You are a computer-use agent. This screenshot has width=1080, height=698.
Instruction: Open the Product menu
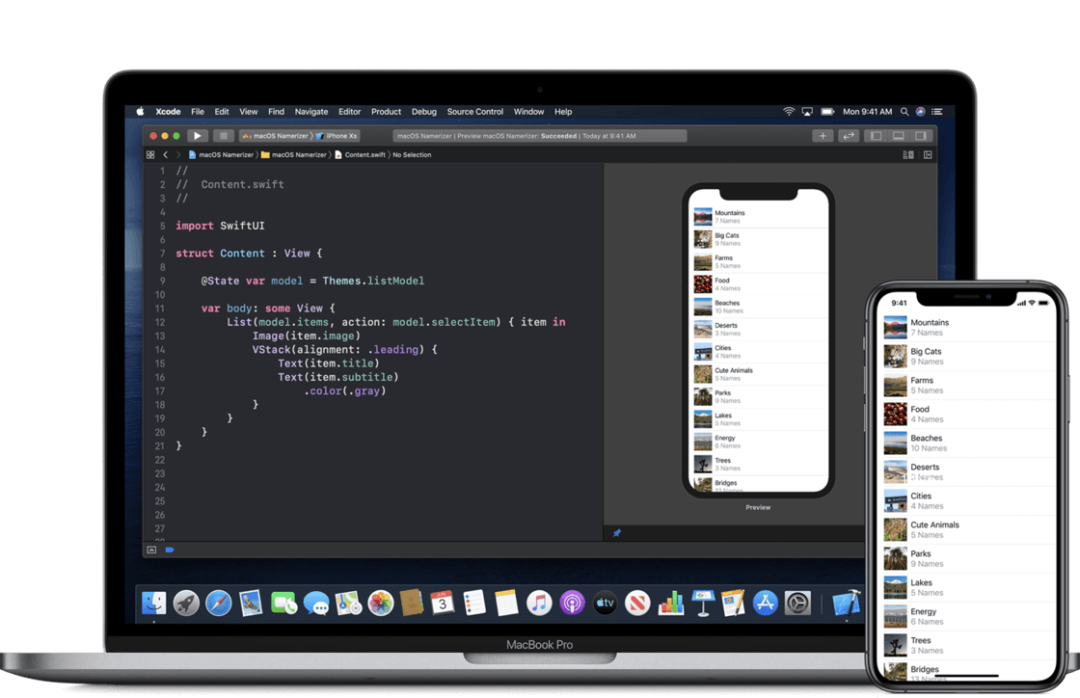pyautogui.click(x=386, y=112)
